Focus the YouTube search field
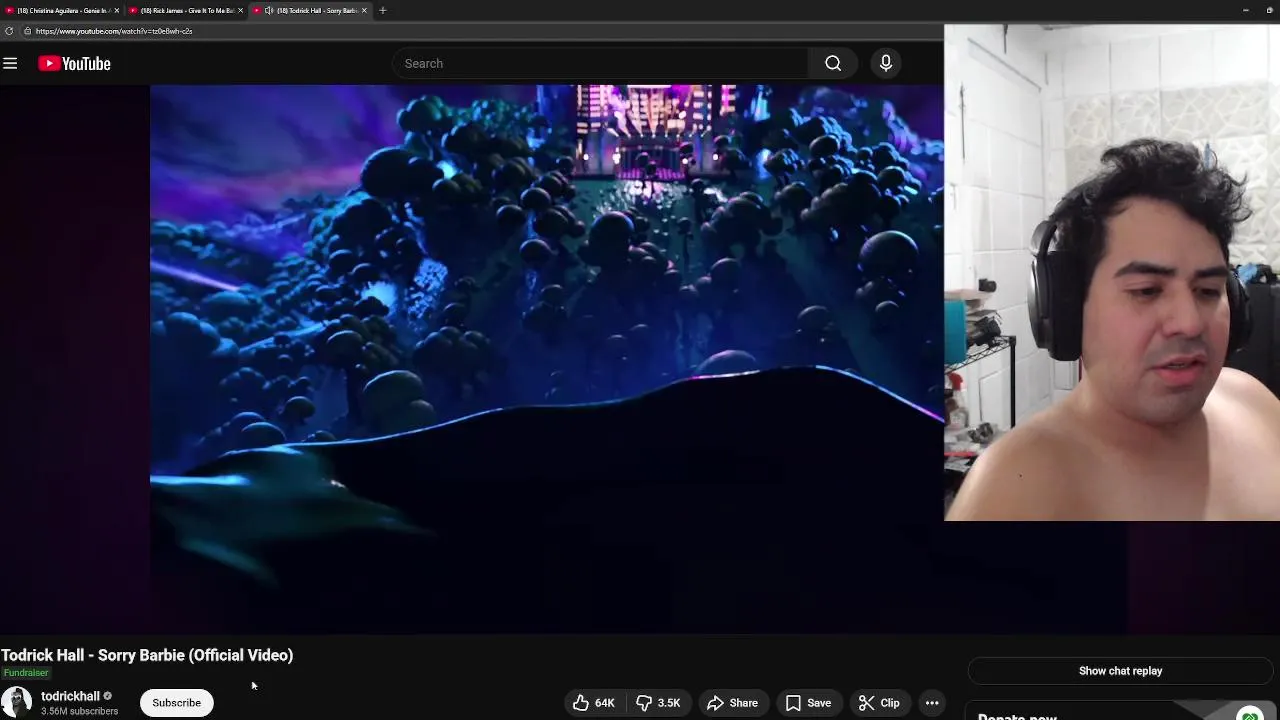The image size is (1280, 720). tap(600, 63)
